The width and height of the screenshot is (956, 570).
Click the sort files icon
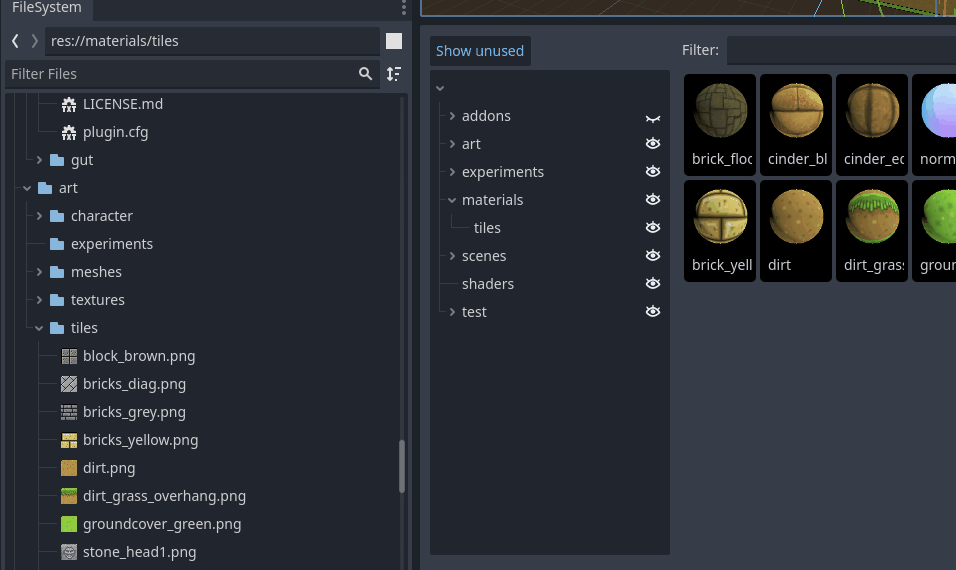click(394, 74)
